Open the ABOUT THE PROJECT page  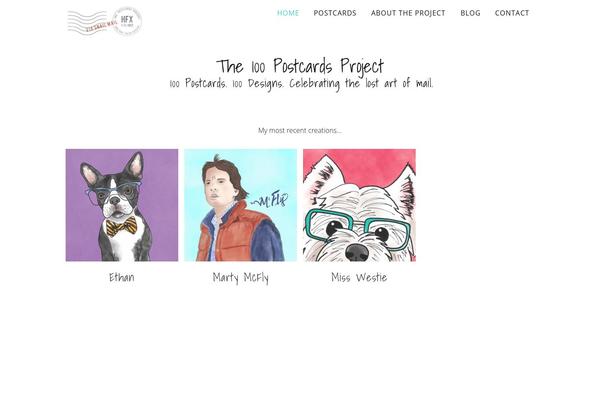pyautogui.click(x=408, y=13)
